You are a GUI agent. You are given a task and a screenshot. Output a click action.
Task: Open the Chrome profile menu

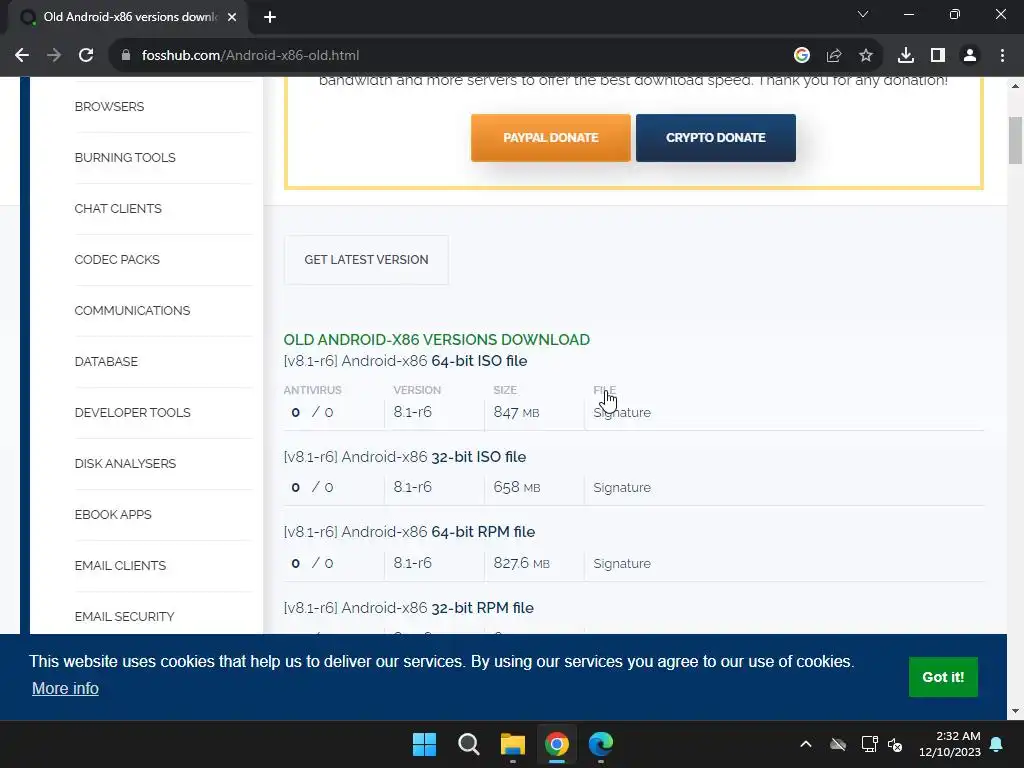pos(970,56)
